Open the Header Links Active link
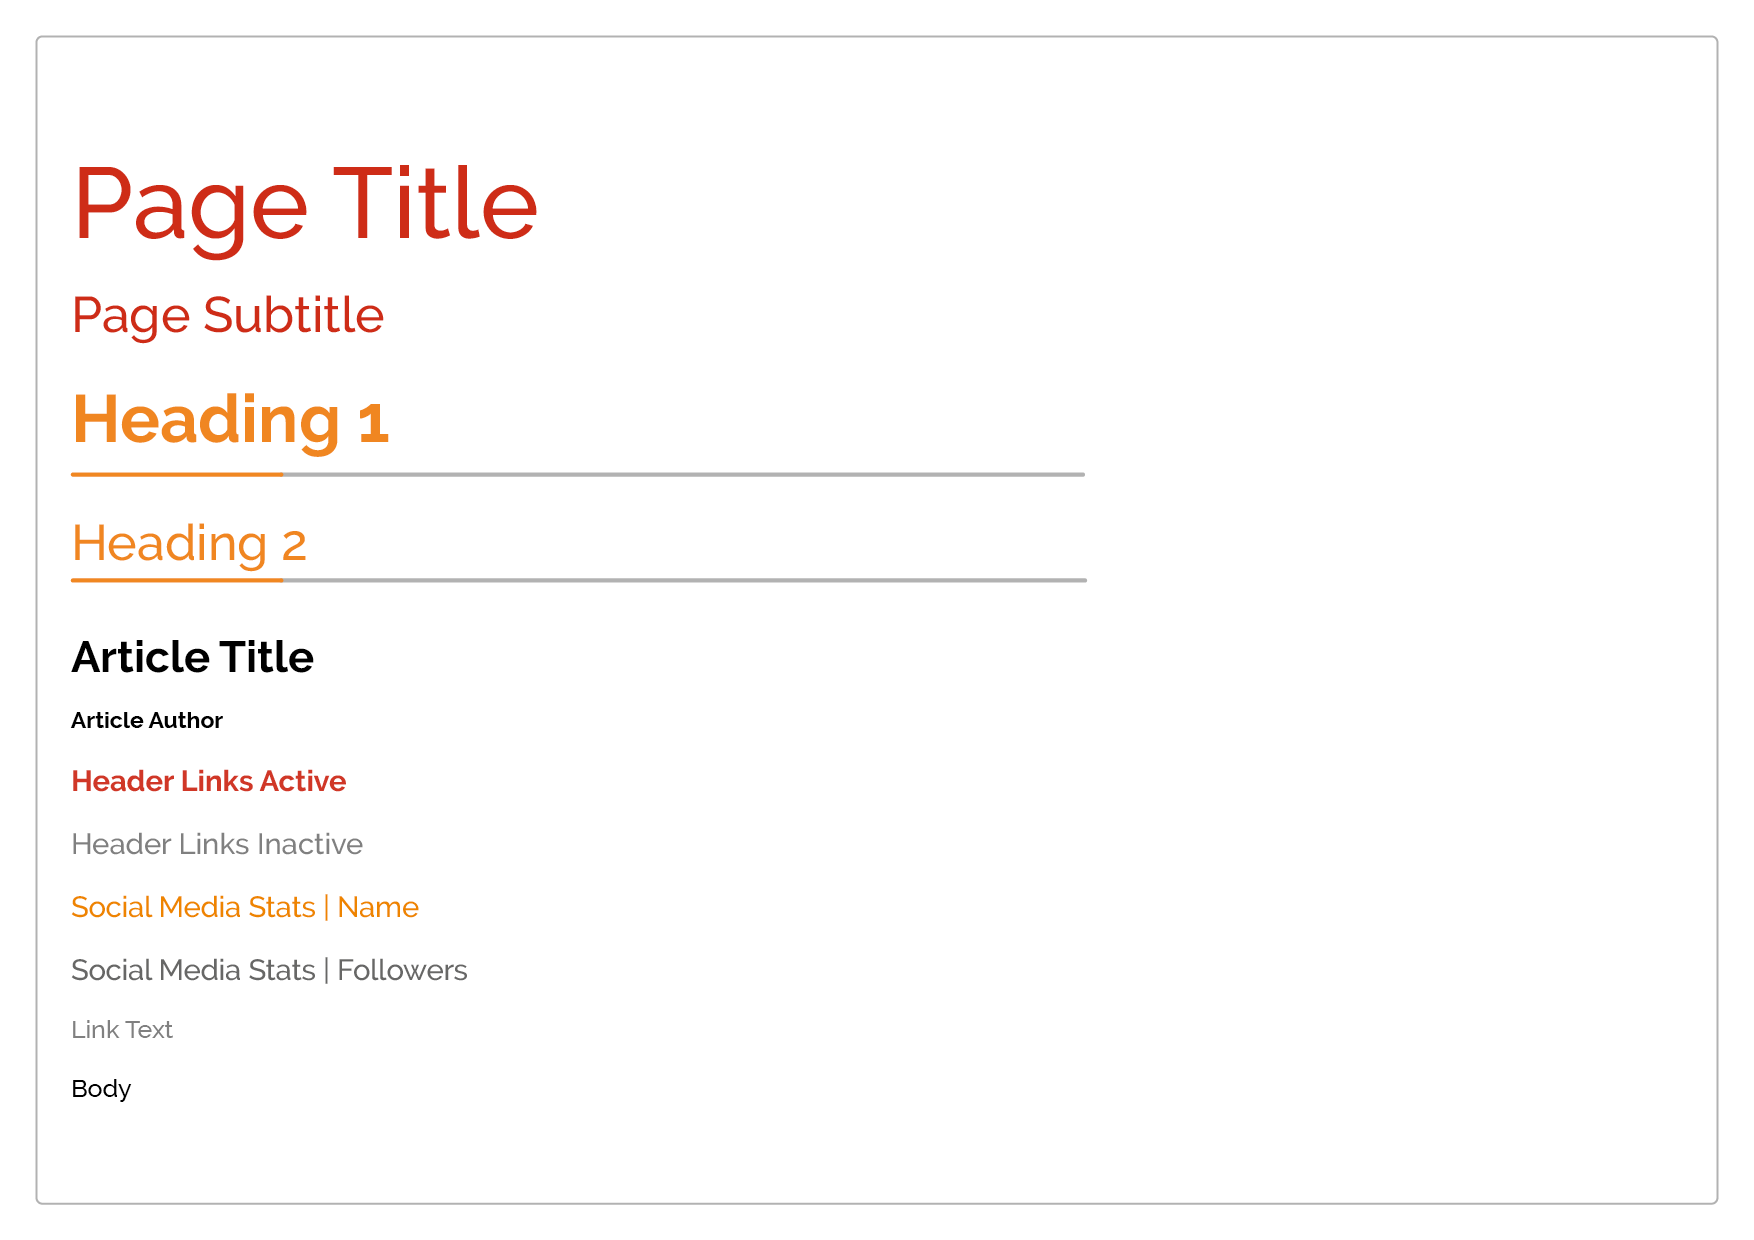 click(209, 781)
